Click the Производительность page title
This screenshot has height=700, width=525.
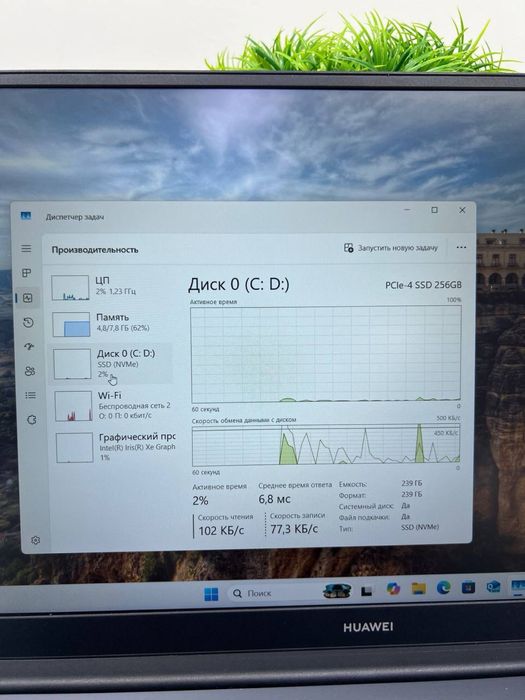pos(95,250)
